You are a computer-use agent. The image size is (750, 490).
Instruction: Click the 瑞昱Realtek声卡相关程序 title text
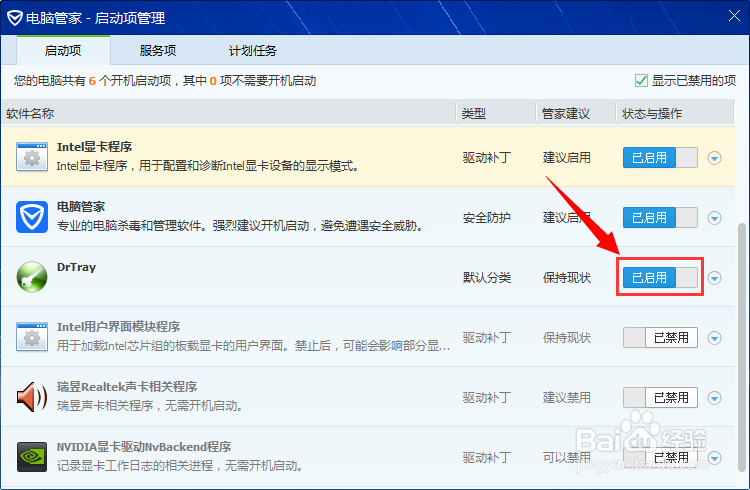pyautogui.click(x=127, y=387)
